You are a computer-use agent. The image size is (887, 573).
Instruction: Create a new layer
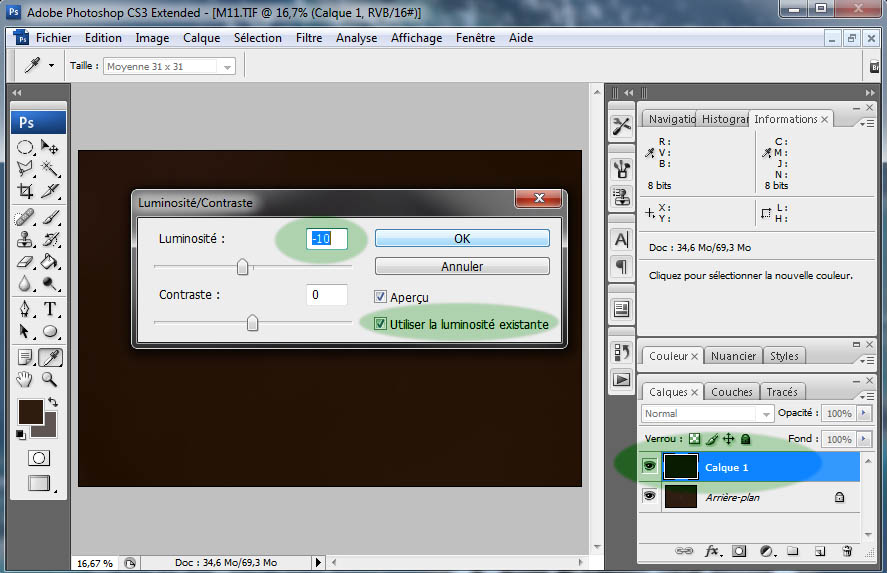pos(820,551)
